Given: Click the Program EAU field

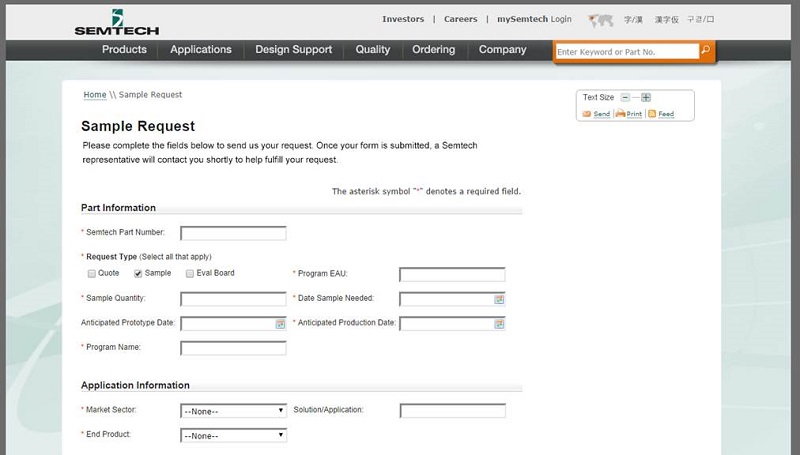Looking at the screenshot, I should [452, 274].
